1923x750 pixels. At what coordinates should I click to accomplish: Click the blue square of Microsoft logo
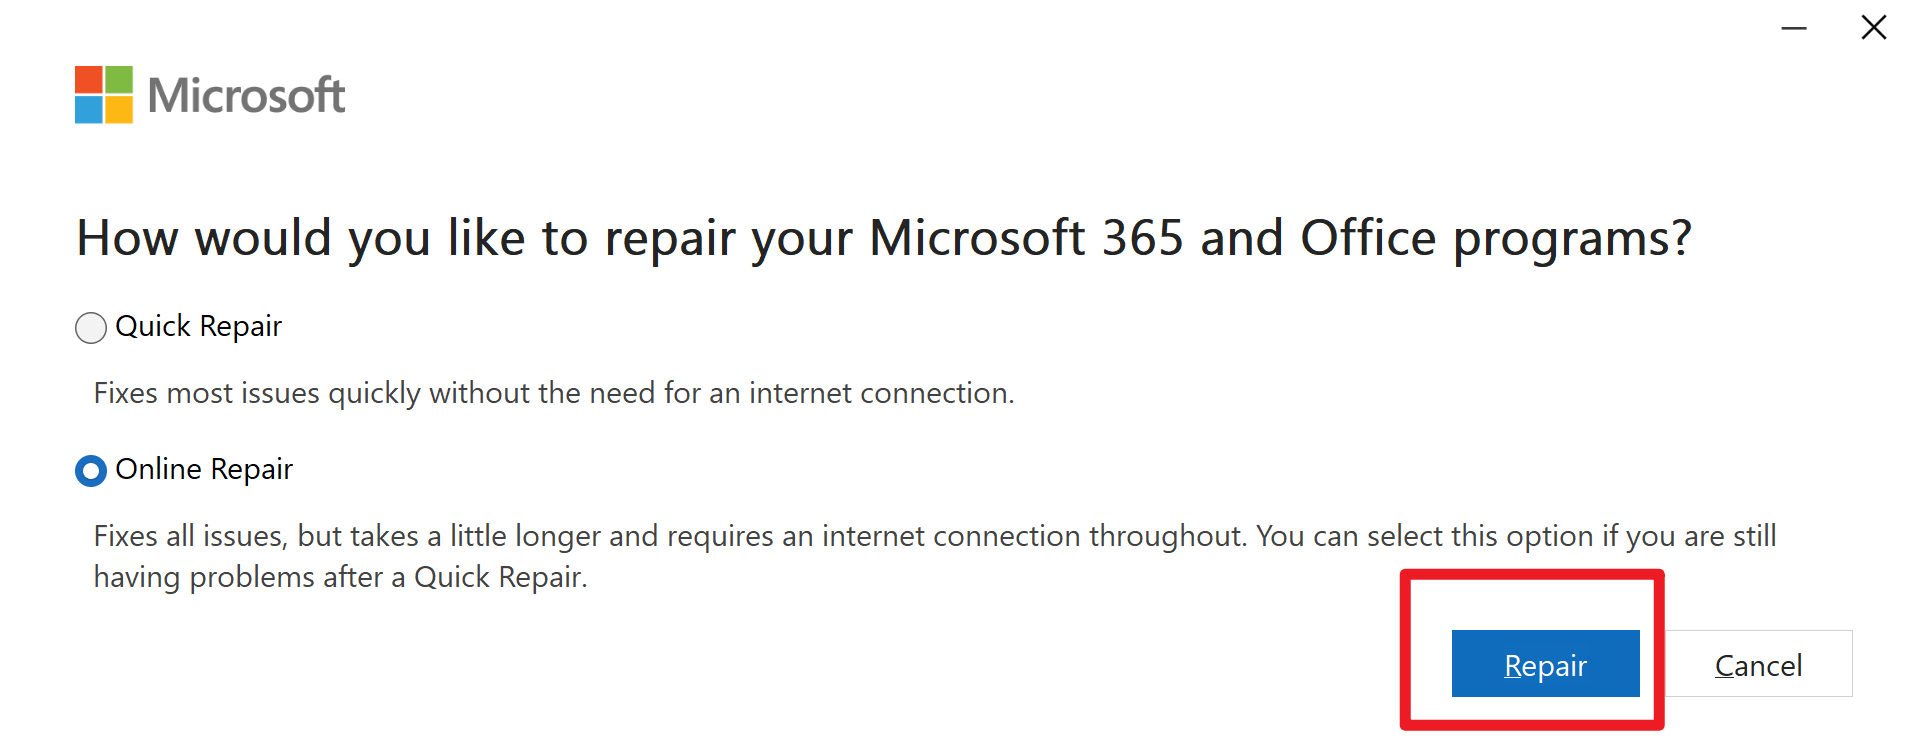89,110
